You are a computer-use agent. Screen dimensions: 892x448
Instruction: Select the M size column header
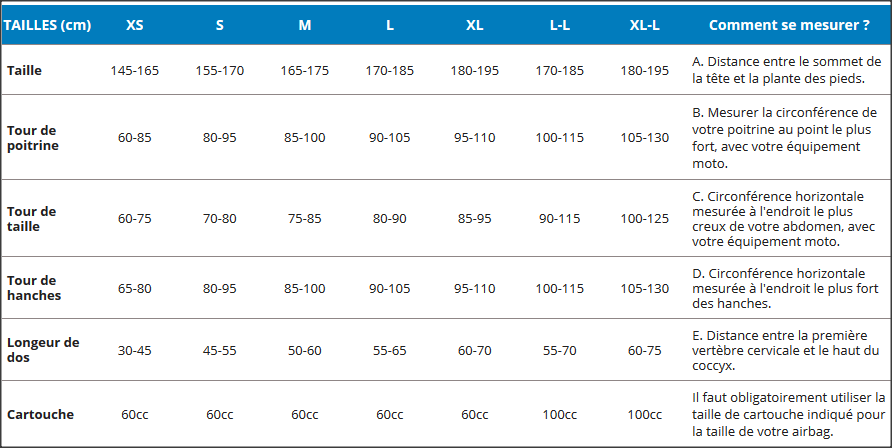[305, 26]
